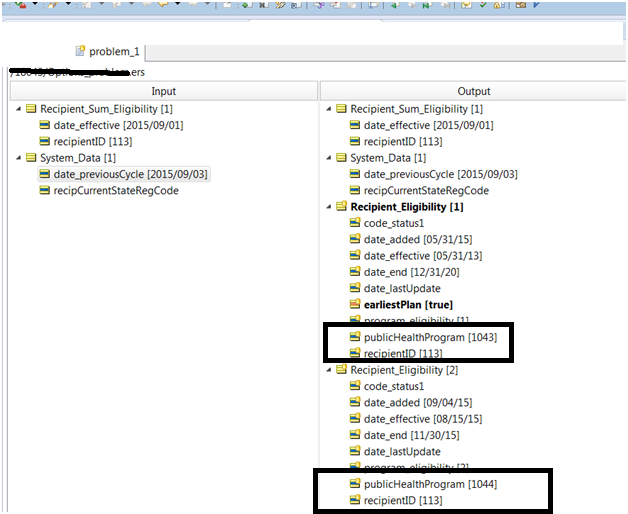Collapse Recipient_Sum_Eligibility [1] in the Output tree

point(329,109)
